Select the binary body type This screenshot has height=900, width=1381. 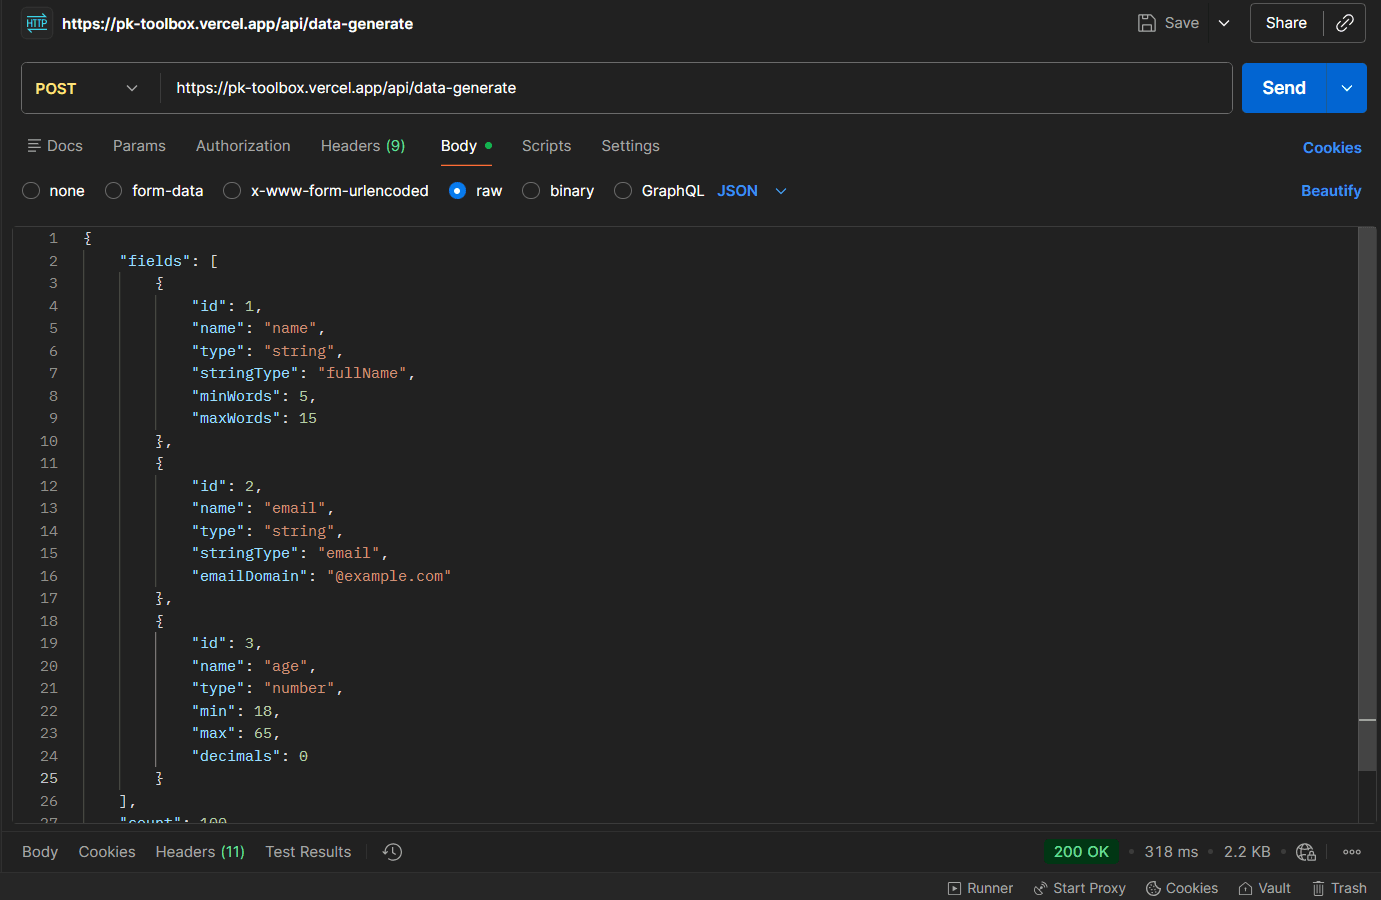coord(531,191)
